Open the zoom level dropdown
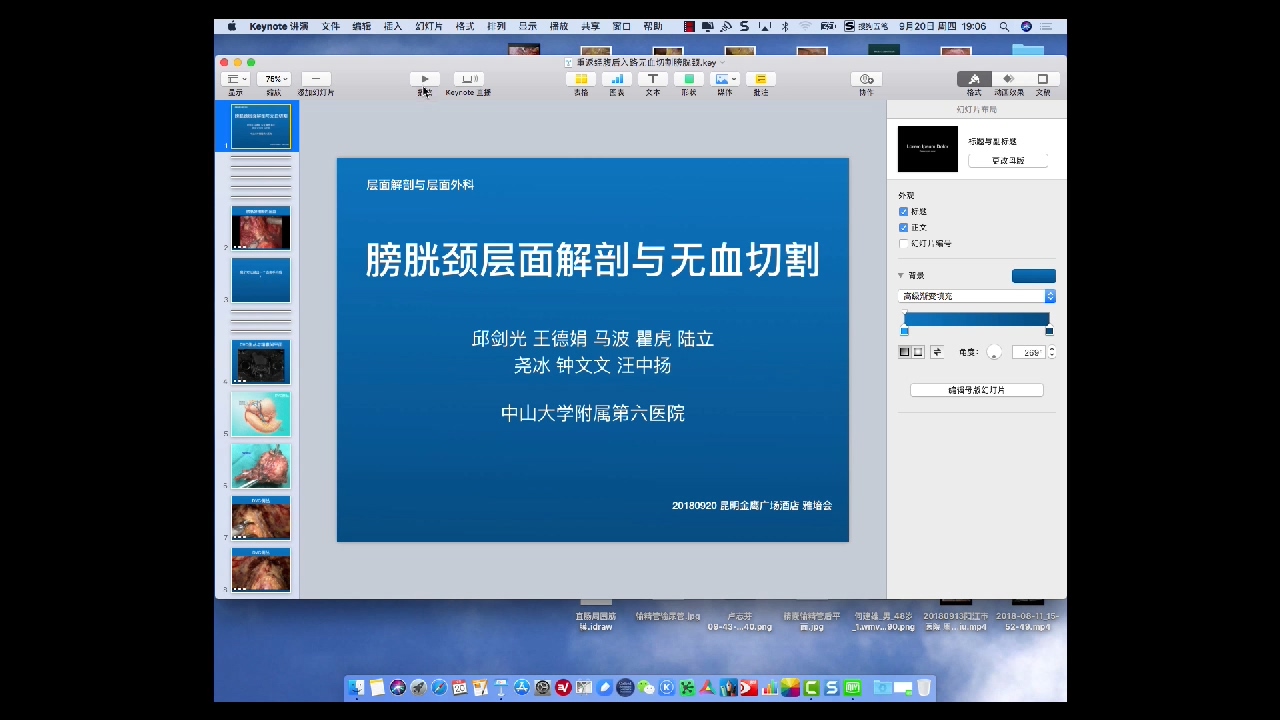This screenshot has width=1280, height=720. (274, 79)
